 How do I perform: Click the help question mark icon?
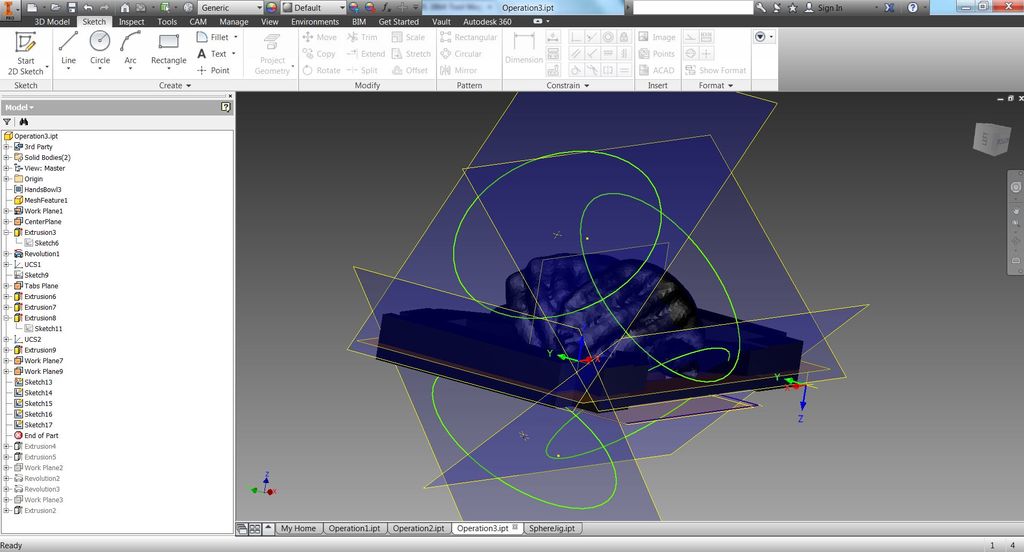(x=912, y=8)
